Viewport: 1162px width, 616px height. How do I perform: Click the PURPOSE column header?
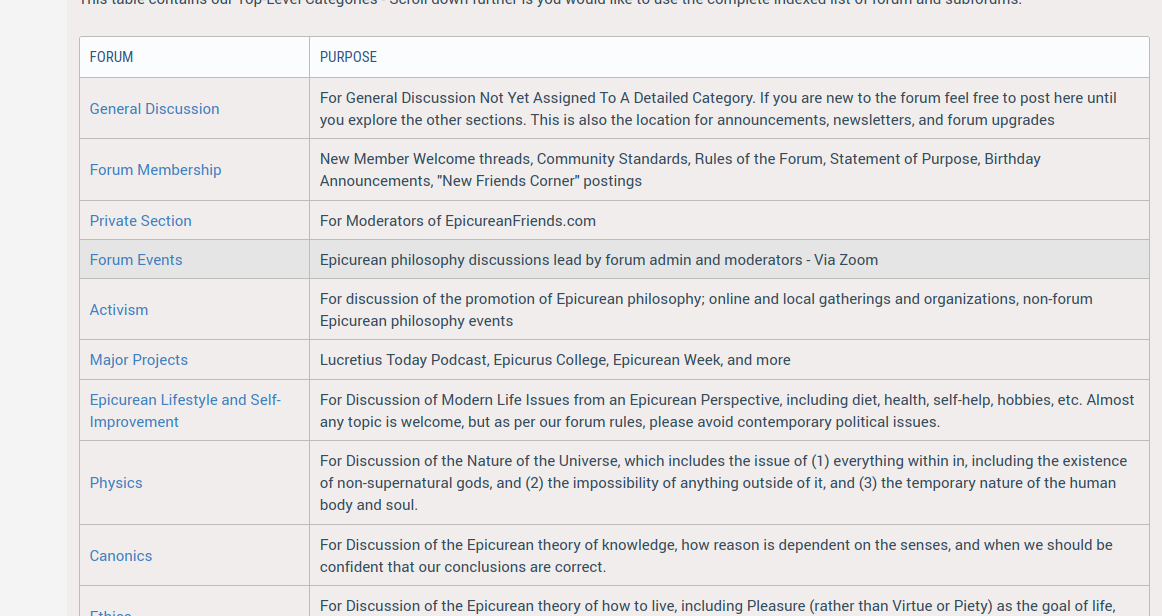pos(348,57)
